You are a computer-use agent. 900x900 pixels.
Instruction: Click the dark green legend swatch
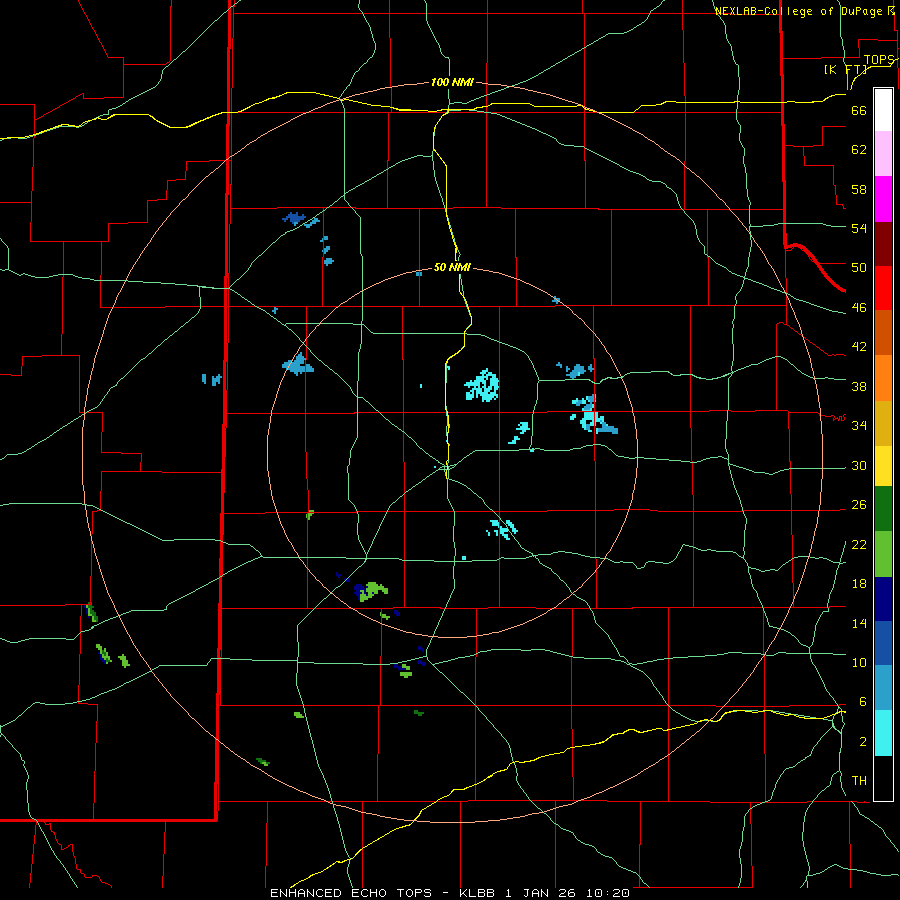(x=883, y=509)
